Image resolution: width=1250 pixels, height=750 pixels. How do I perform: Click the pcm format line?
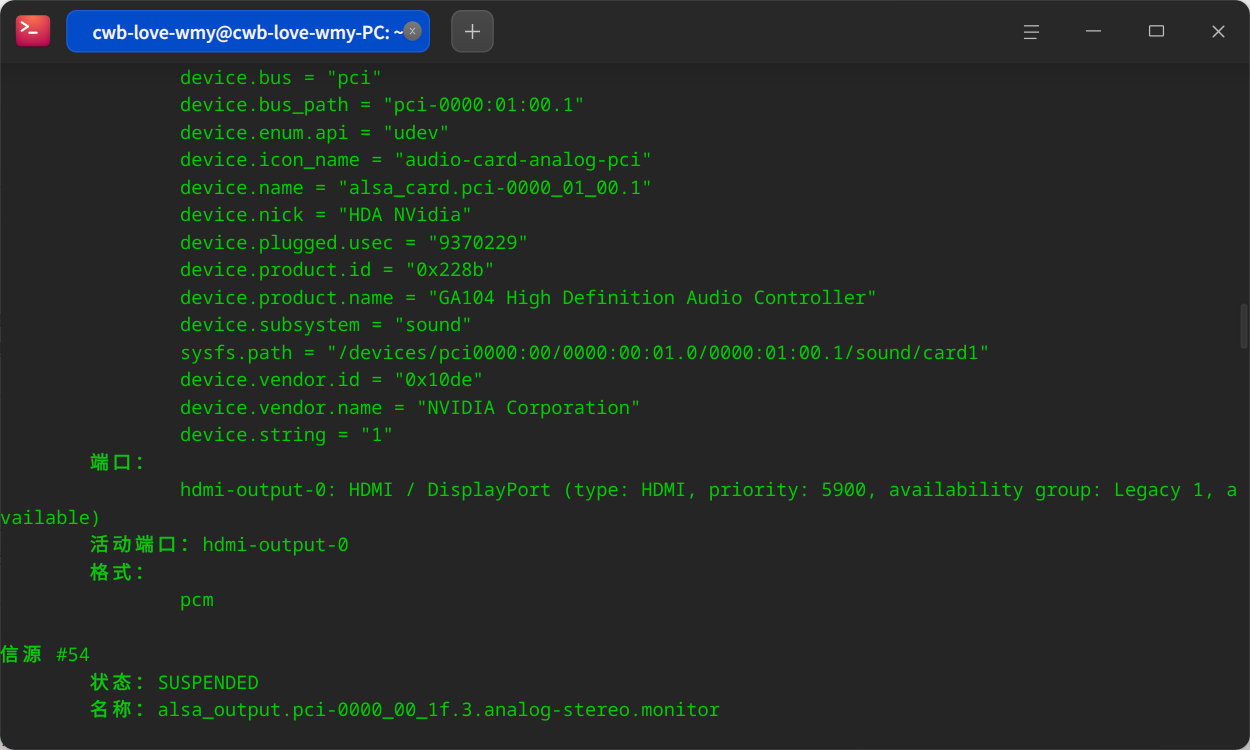point(197,601)
